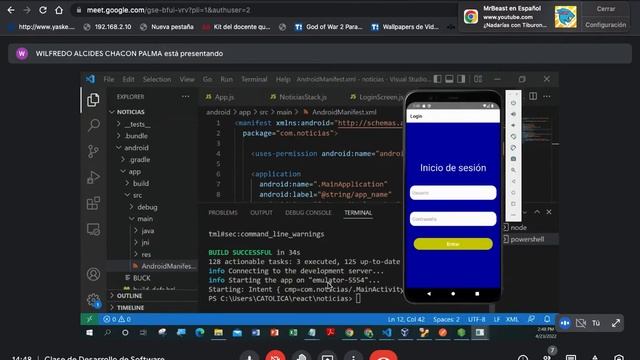This screenshot has height=360, width=640.
Task: Open the Manage gear in activity bar
Action: 93,300
